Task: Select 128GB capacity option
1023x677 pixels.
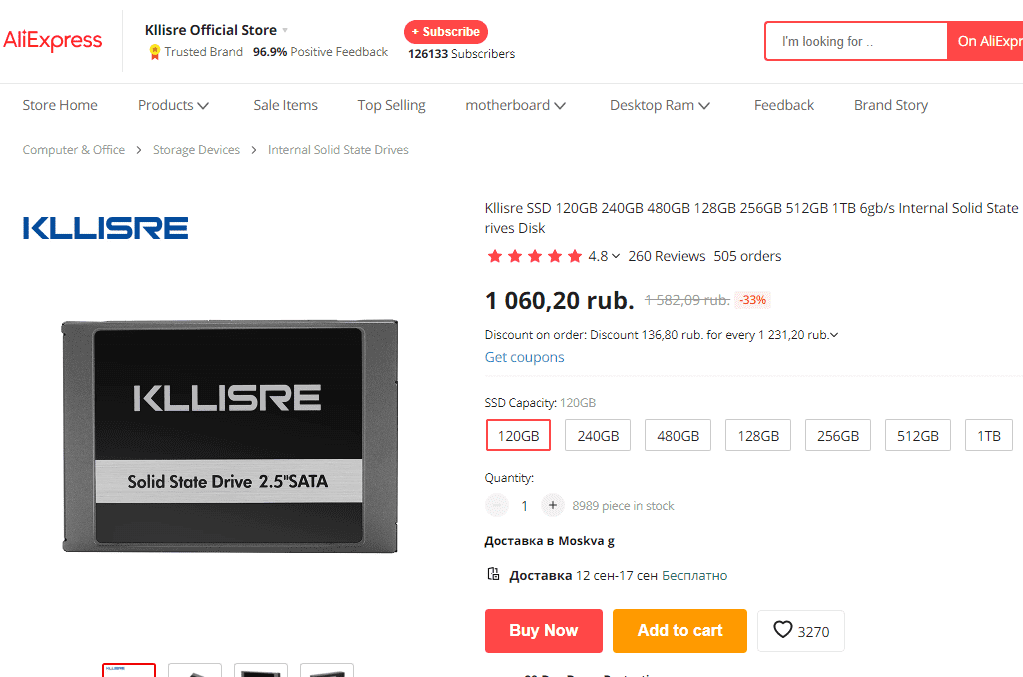Action: [757, 435]
